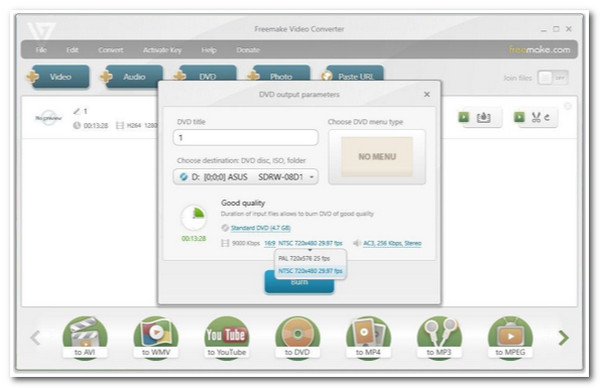Minimize the Freemake Video Converter window

(544, 29)
